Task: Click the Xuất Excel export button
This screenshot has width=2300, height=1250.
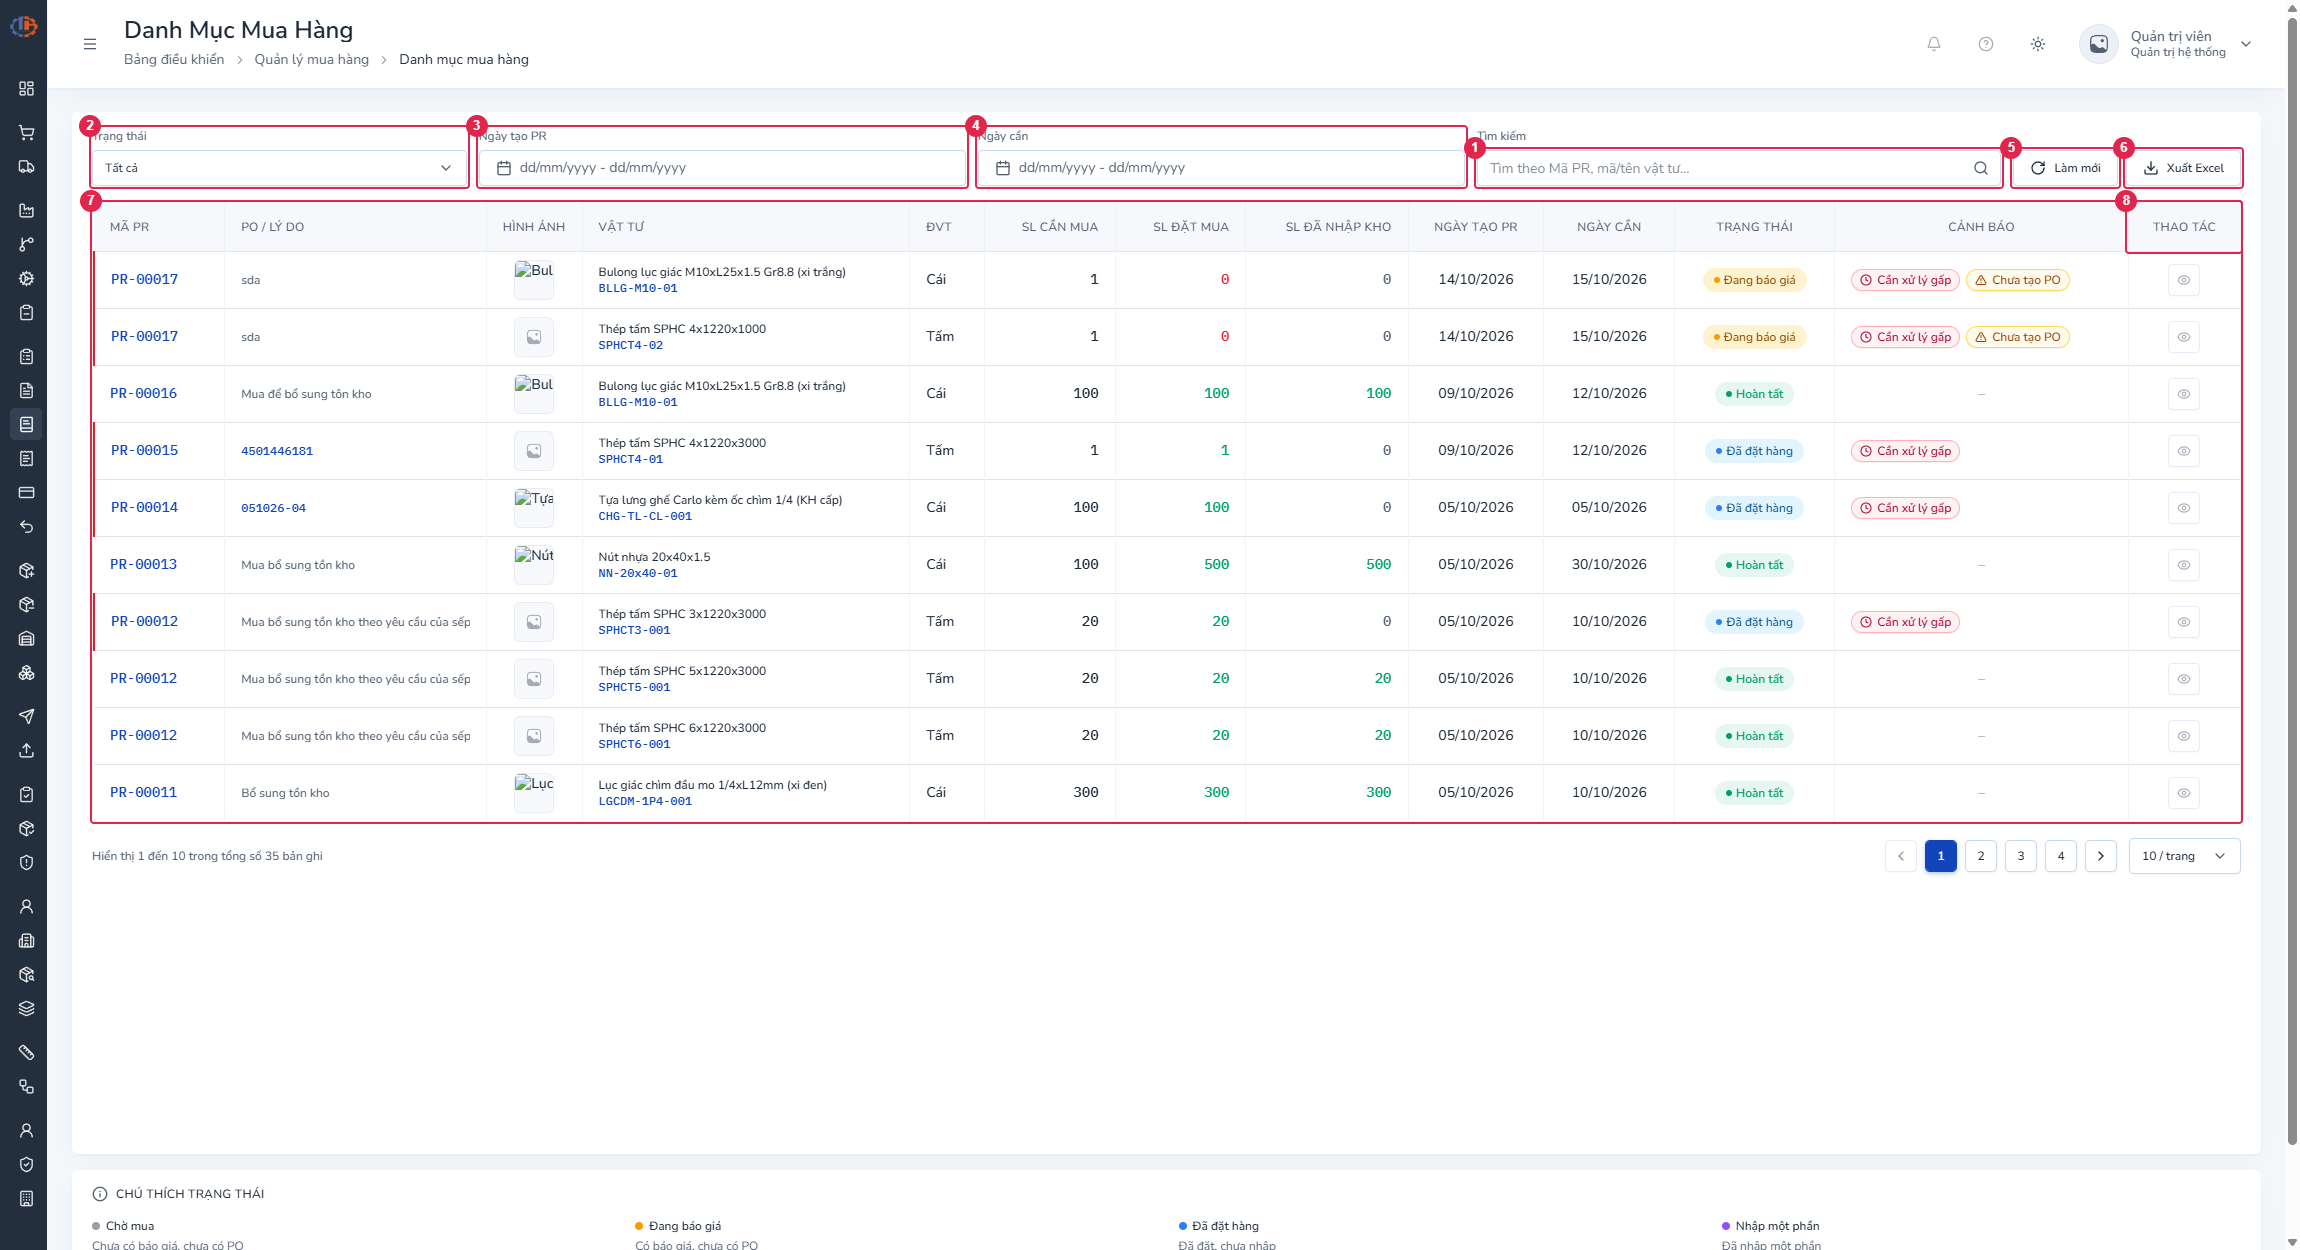Action: [x=2183, y=168]
